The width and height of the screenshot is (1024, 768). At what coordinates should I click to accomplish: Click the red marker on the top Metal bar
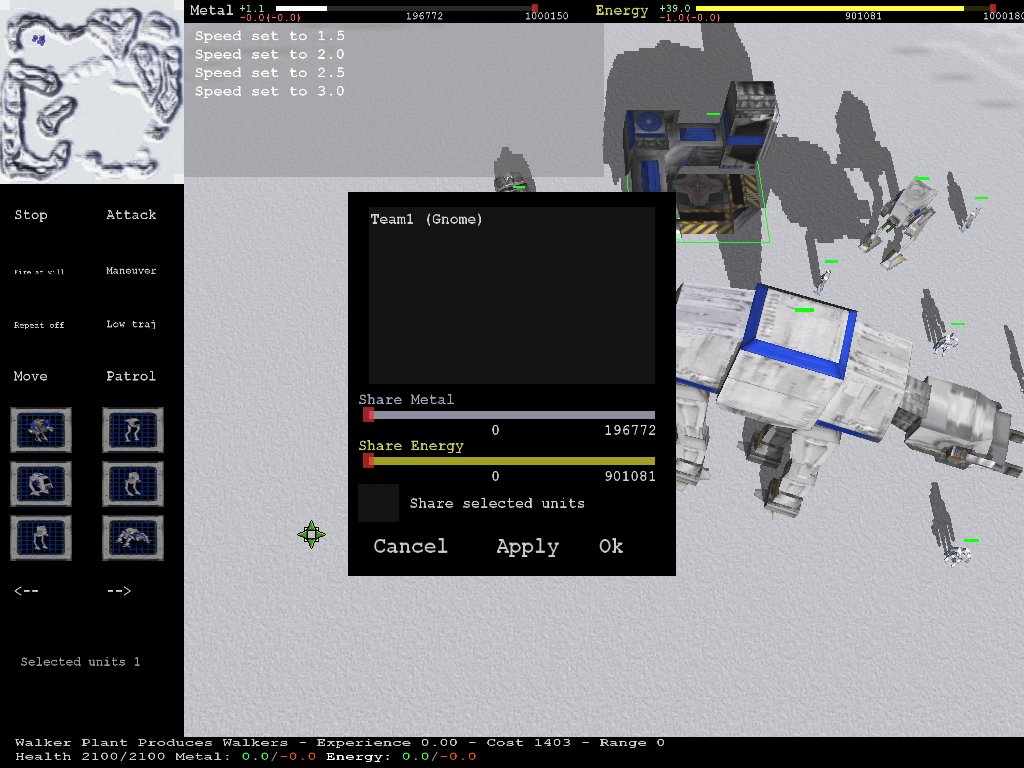click(x=535, y=8)
